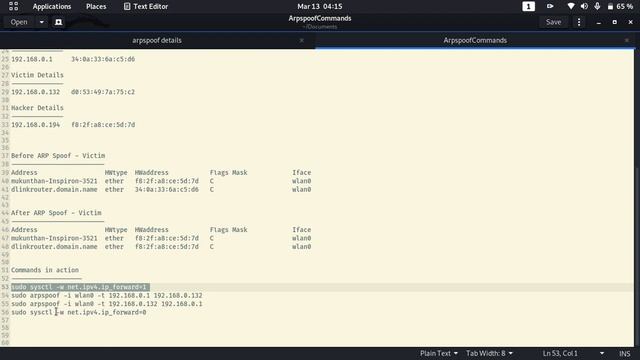This screenshot has height=360, width=640.
Task: Click the mukunthan-Inspiron-3521 row on line 40
Action: tap(161, 181)
